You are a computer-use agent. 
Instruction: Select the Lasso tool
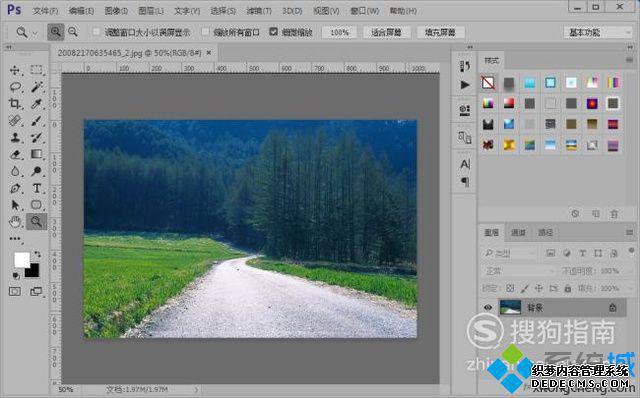click(15, 87)
